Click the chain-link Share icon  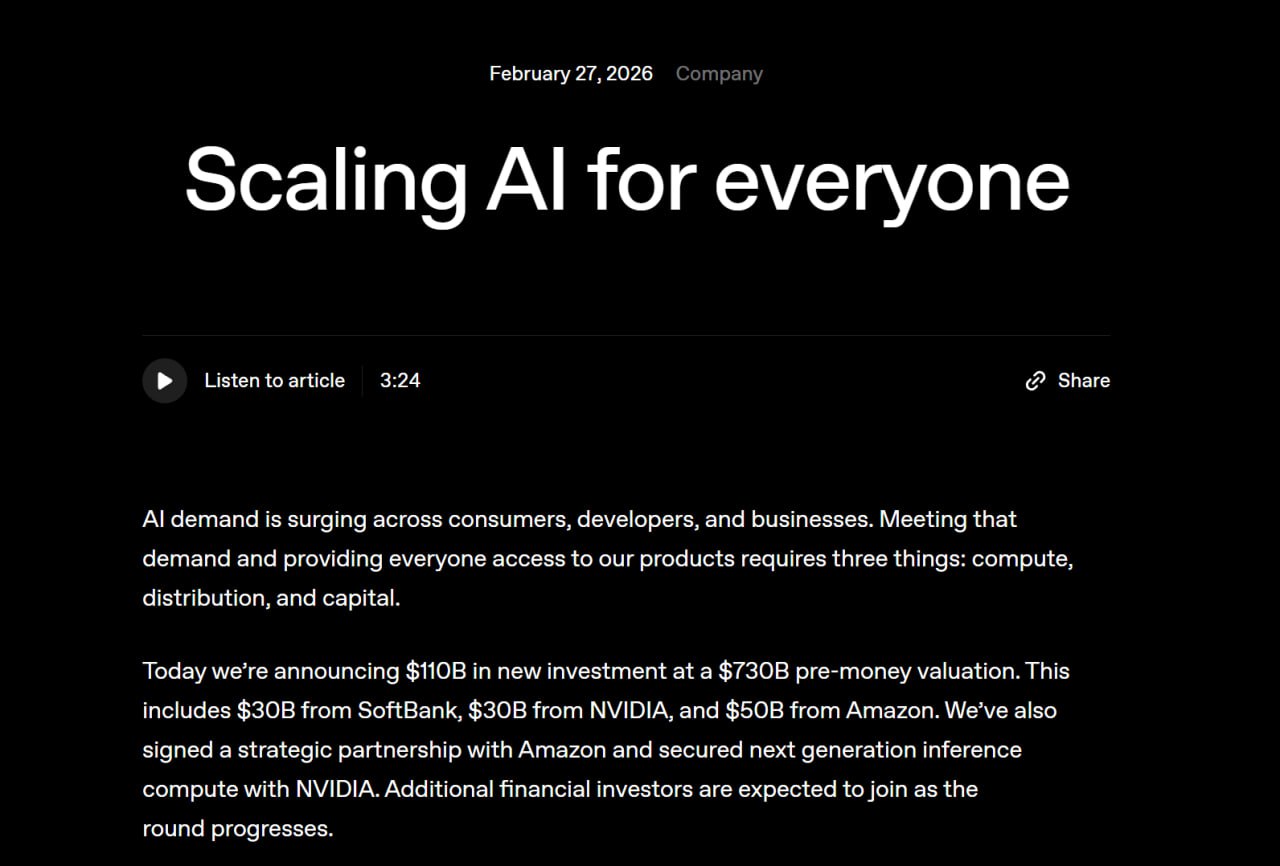click(1035, 381)
